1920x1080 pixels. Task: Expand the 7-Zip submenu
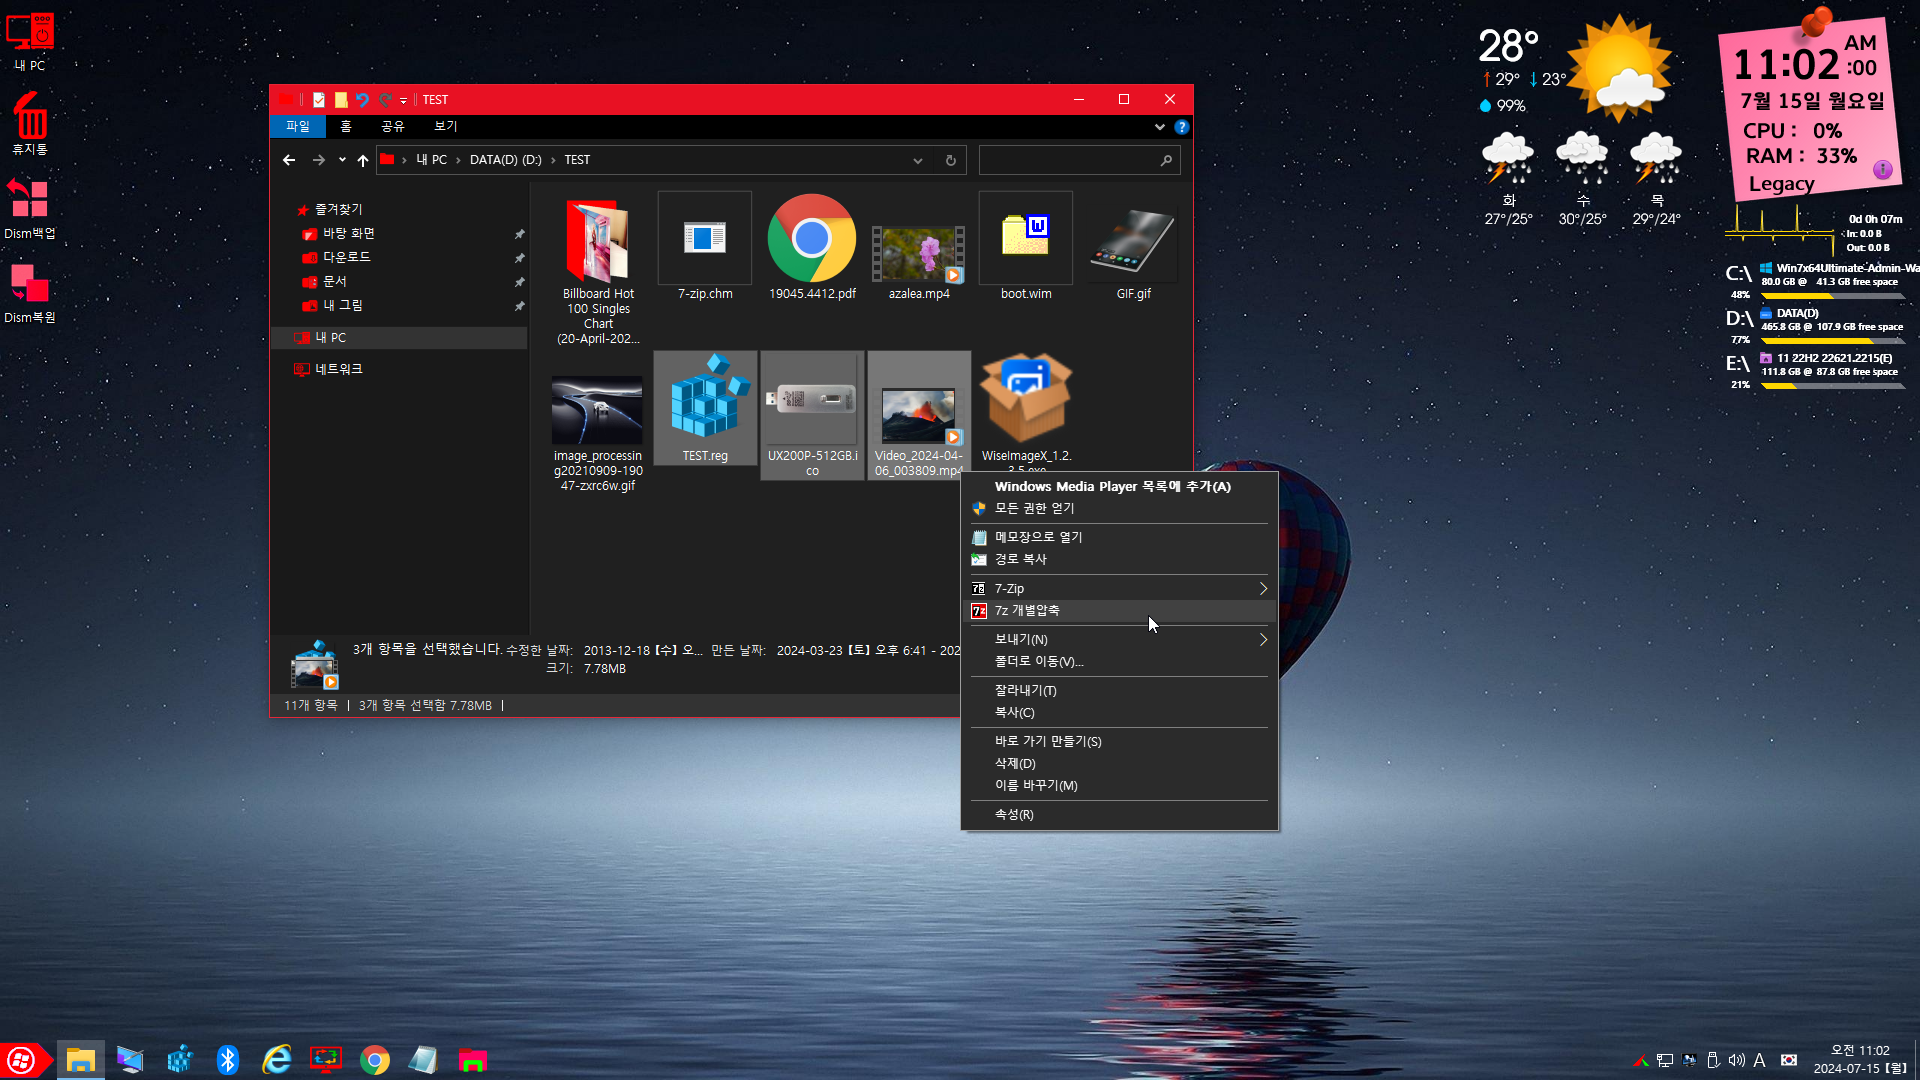coord(1119,589)
